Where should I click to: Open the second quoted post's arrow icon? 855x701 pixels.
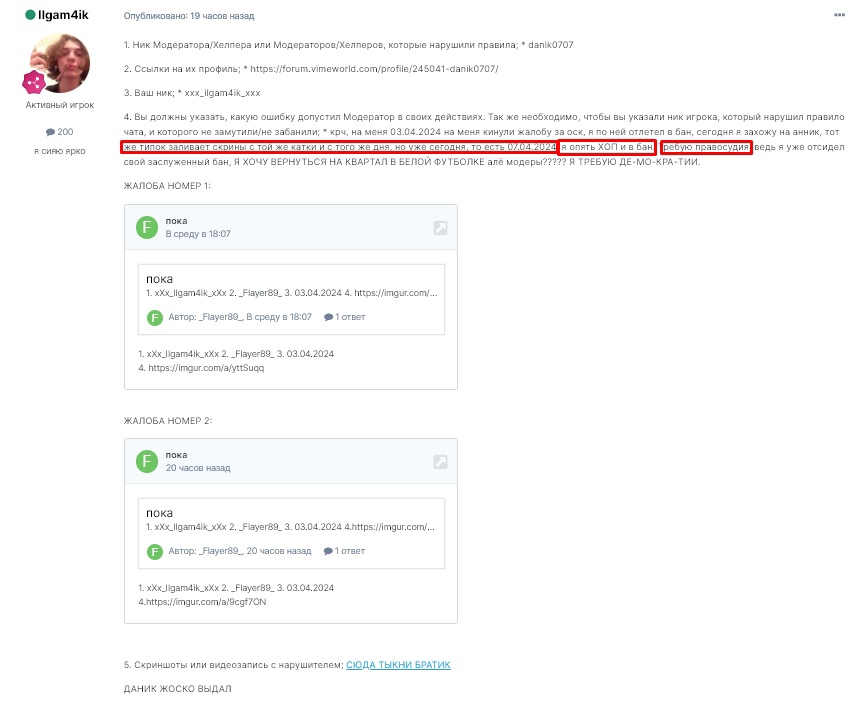point(441,462)
